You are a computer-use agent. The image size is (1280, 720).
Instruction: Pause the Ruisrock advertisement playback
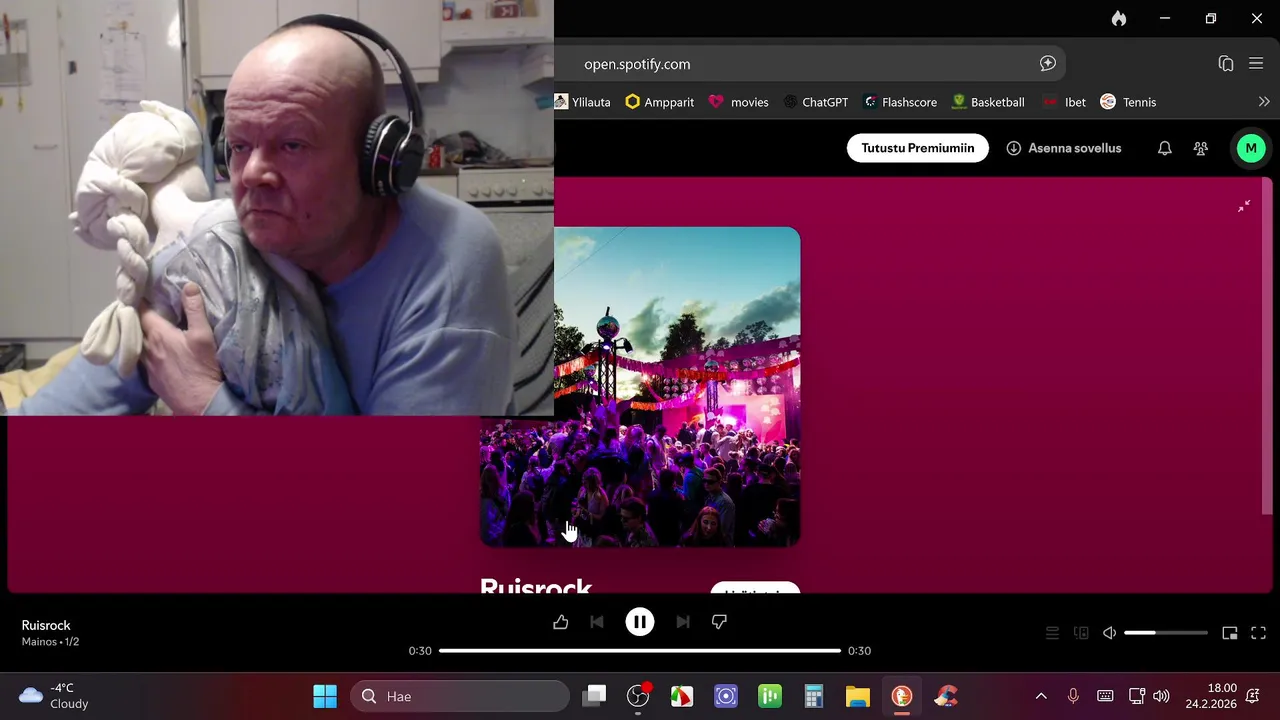pyautogui.click(x=640, y=622)
